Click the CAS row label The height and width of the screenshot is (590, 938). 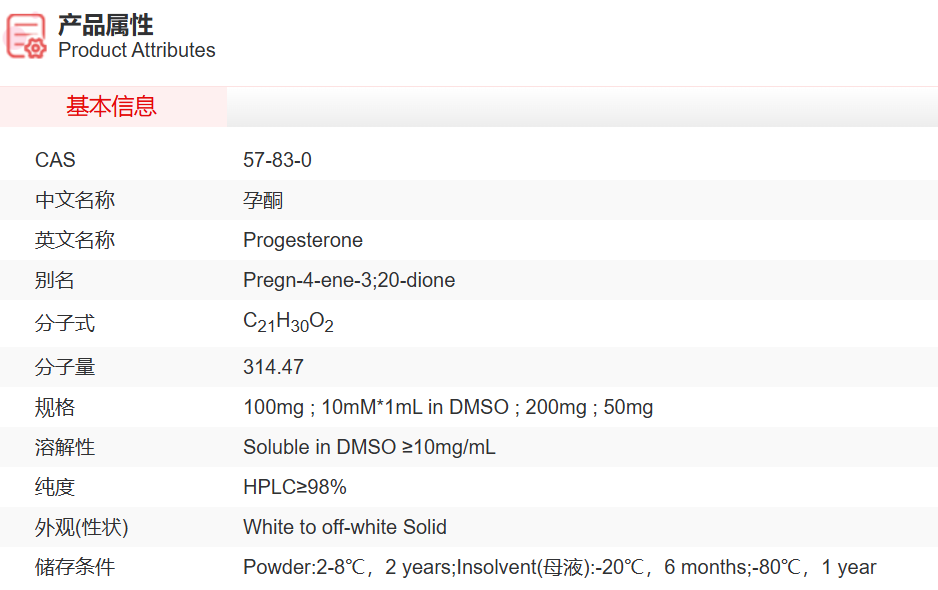point(55,160)
